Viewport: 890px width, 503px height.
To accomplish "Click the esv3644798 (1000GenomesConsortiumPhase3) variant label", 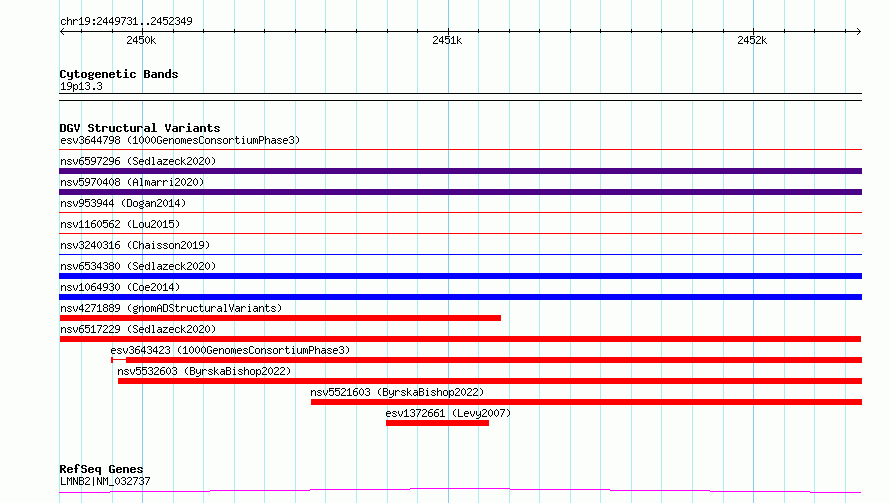I will (180, 140).
